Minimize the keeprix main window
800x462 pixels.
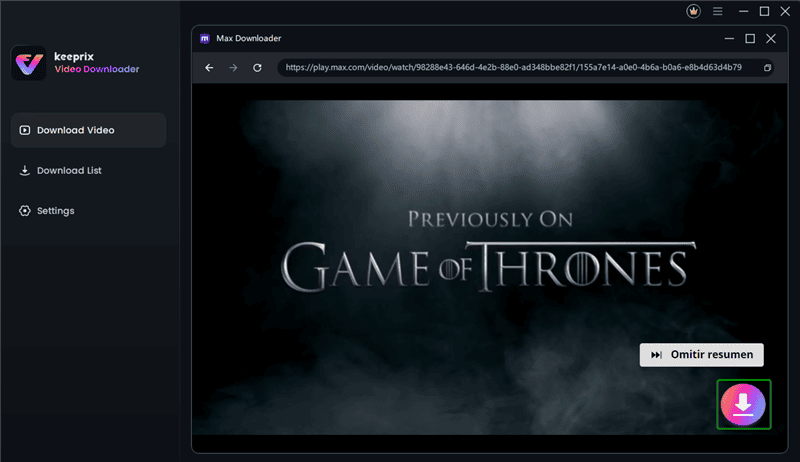(x=743, y=11)
